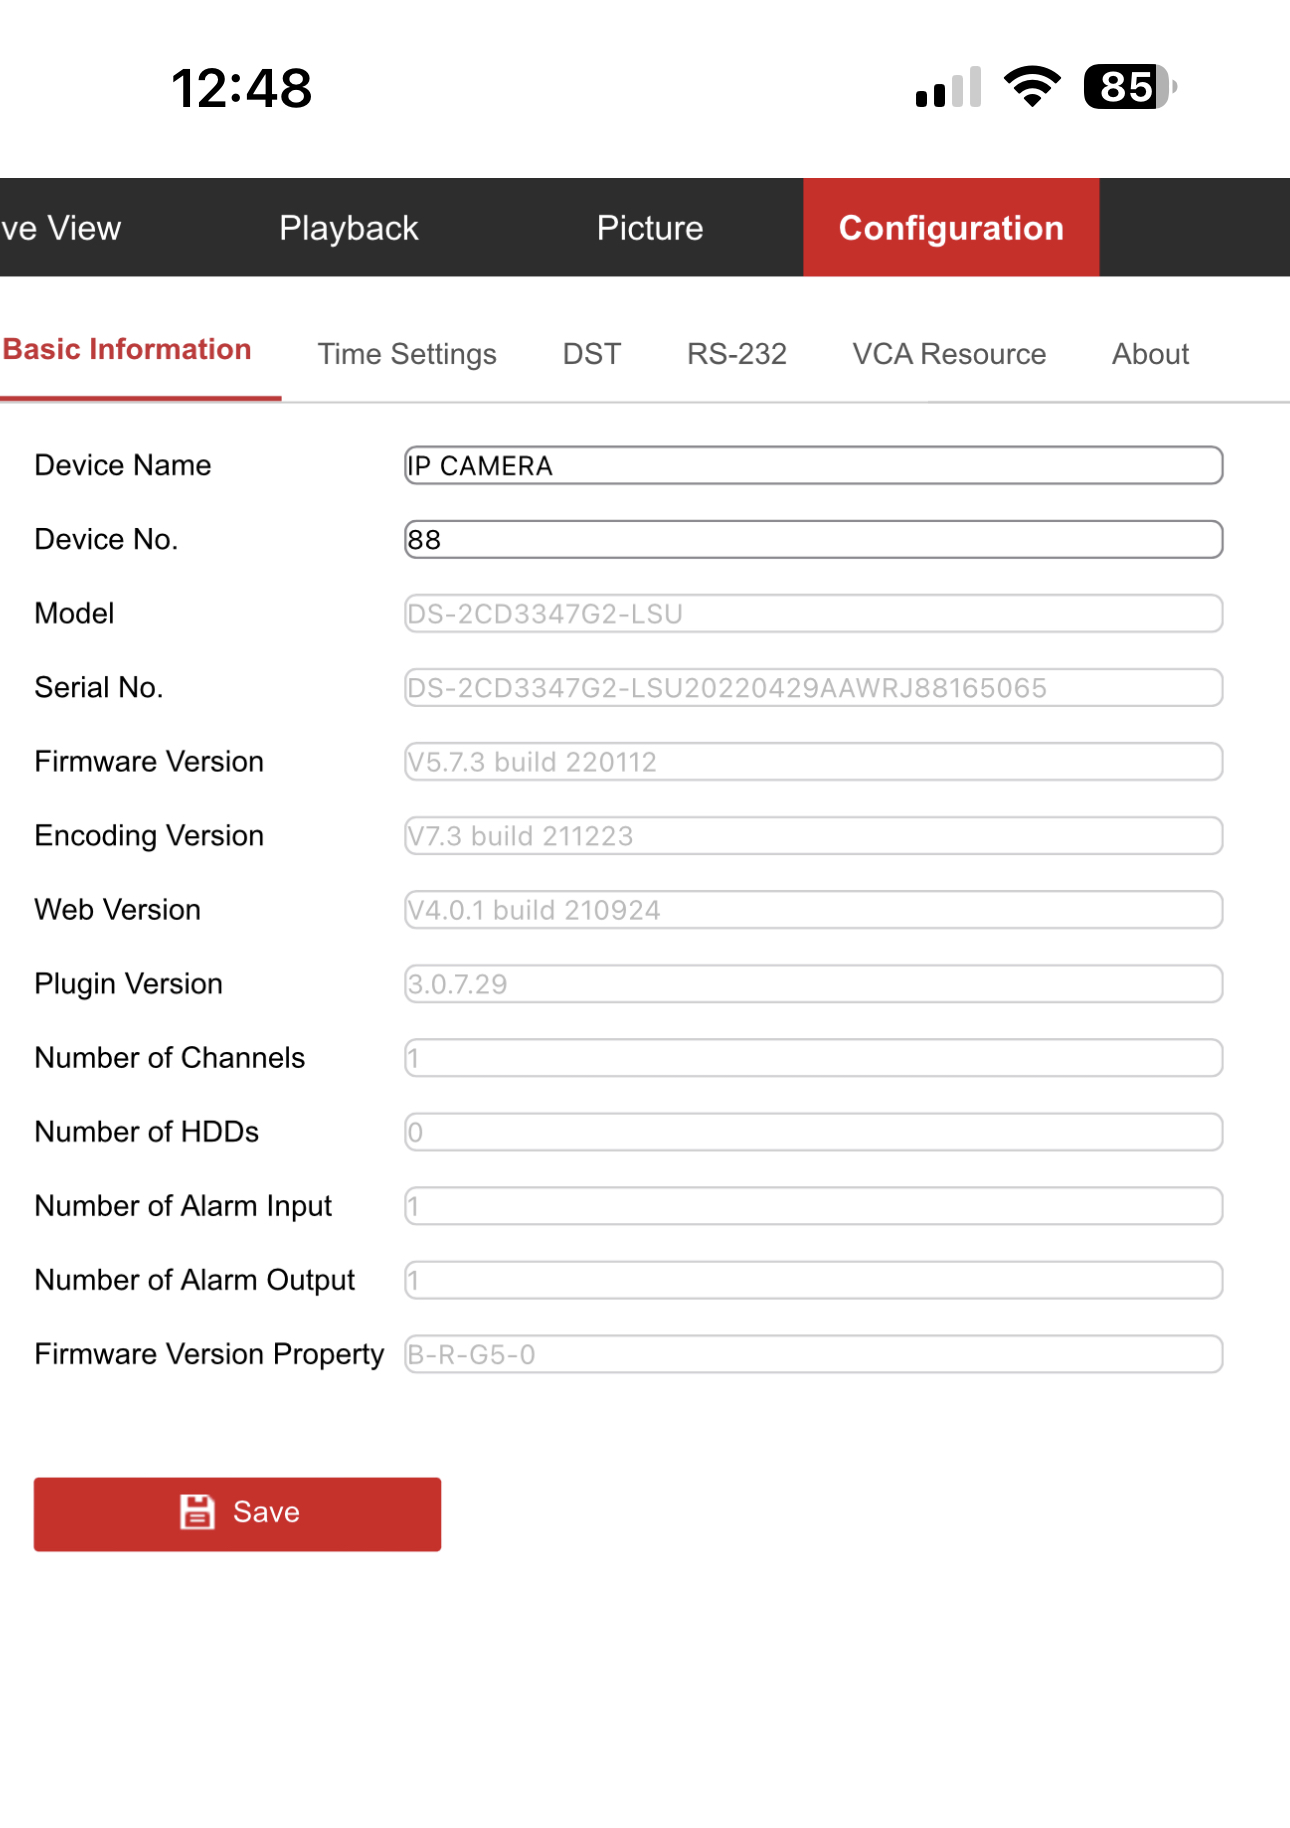Click the floppy disk Save icon

pyautogui.click(x=197, y=1512)
